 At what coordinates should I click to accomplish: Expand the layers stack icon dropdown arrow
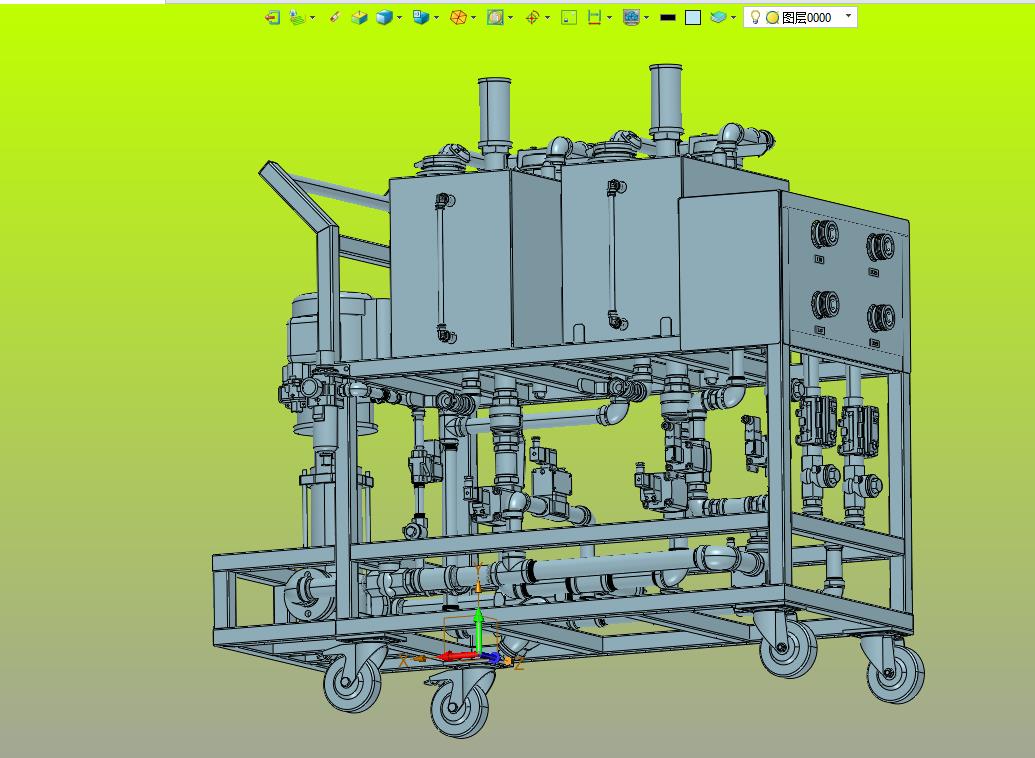tap(733, 18)
